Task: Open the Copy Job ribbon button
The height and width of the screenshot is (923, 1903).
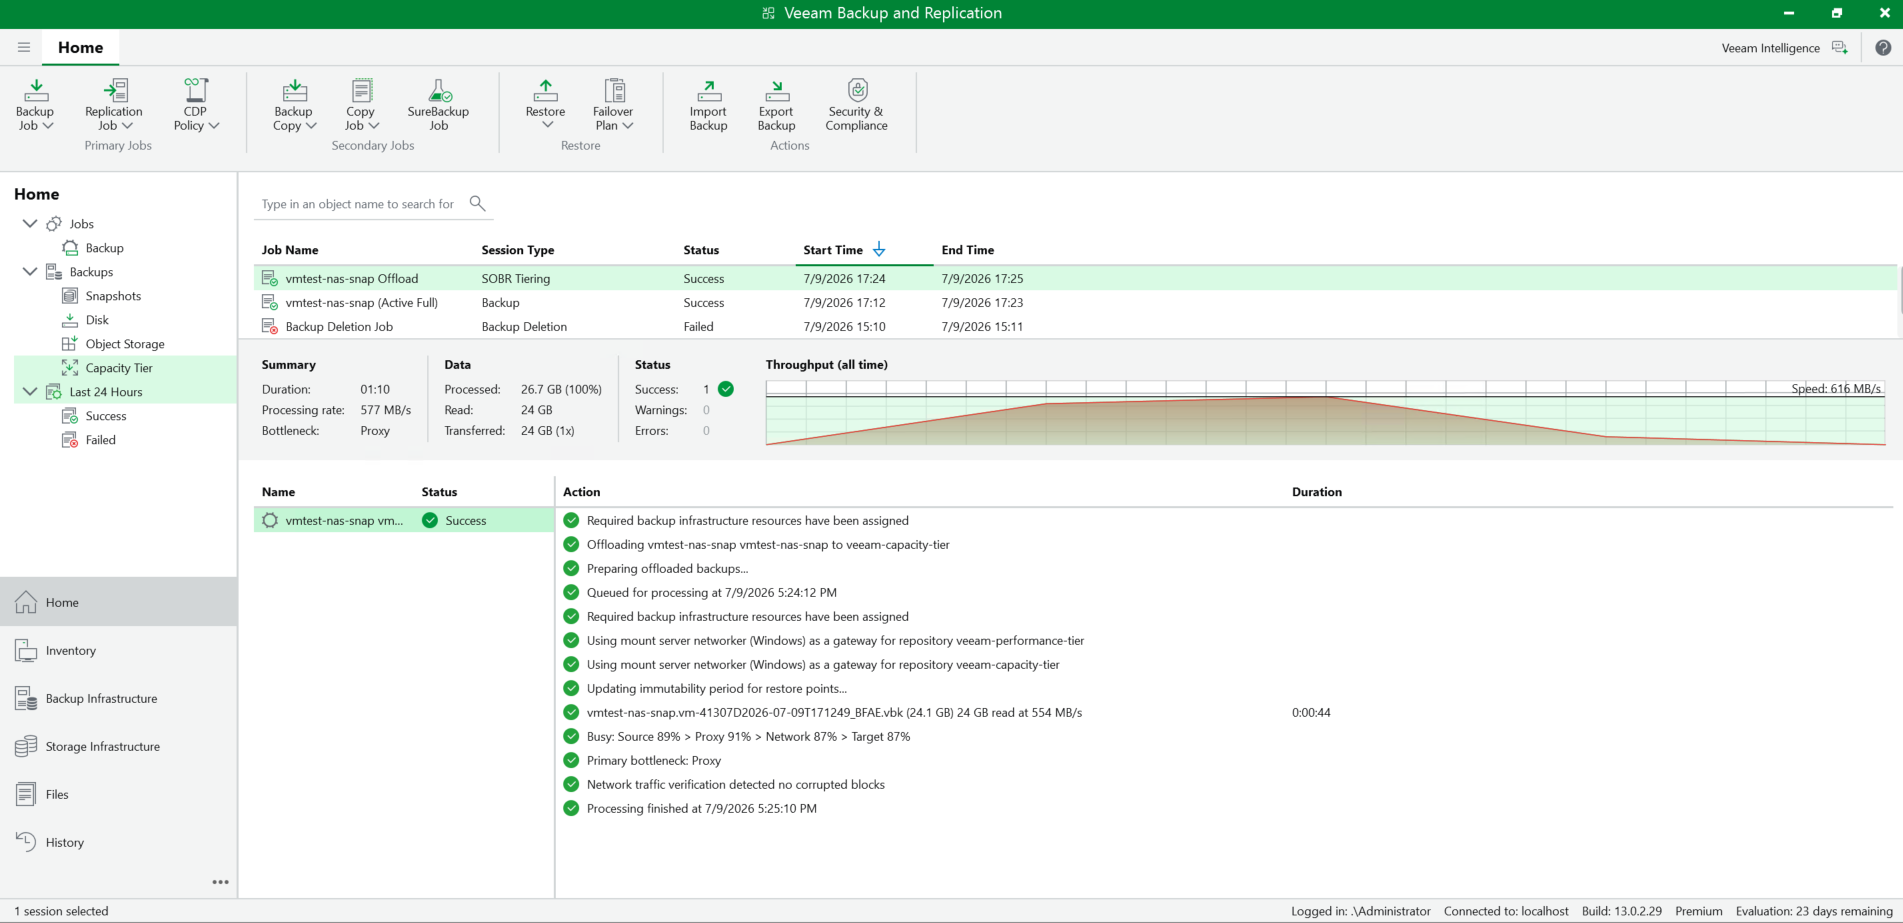Action: (x=361, y=105)
